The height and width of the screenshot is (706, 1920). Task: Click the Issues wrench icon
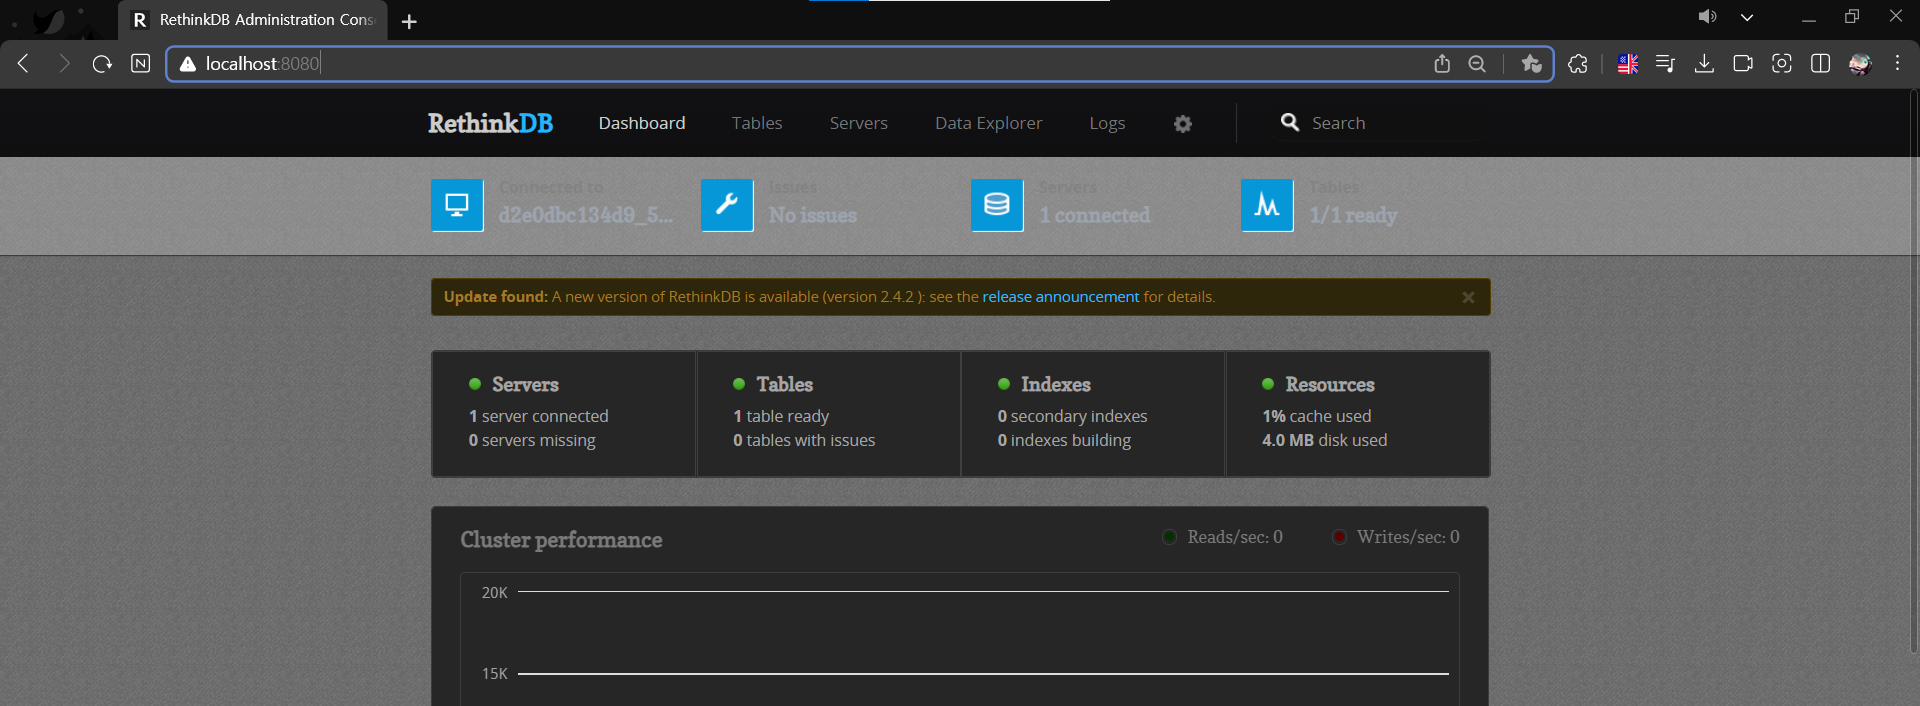[x=727, y=205]
